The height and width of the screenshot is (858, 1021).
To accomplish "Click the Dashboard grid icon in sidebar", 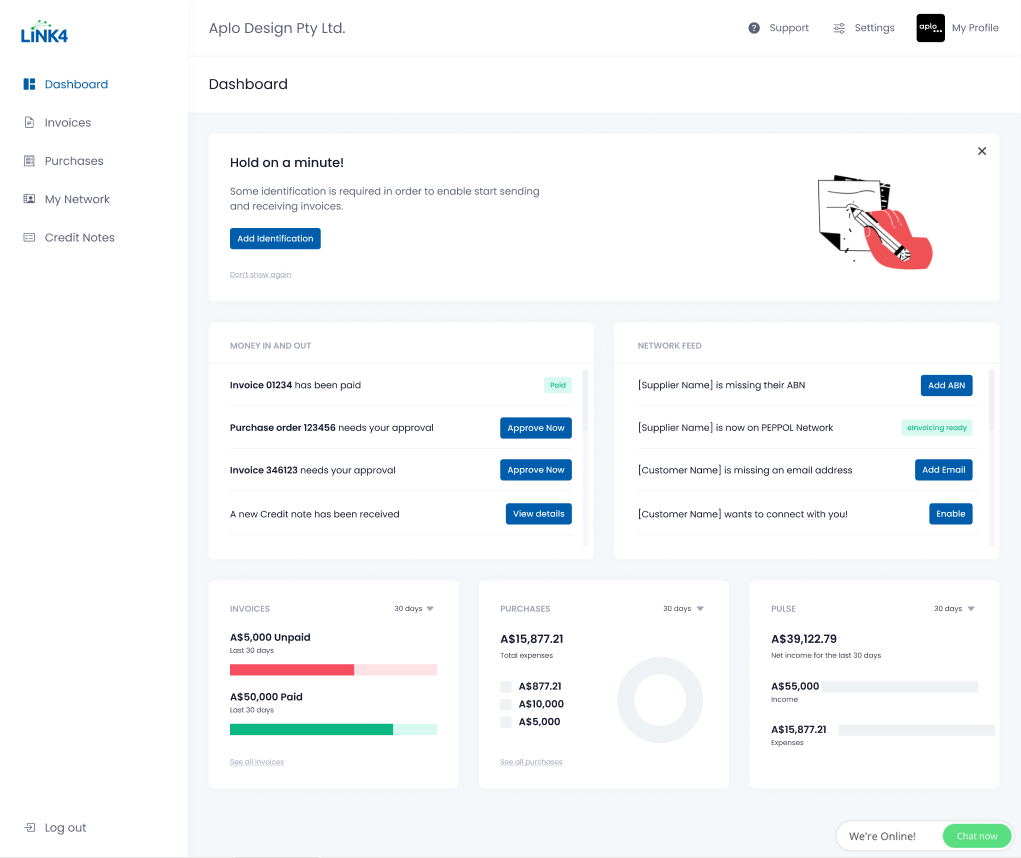I will [29, 84].
